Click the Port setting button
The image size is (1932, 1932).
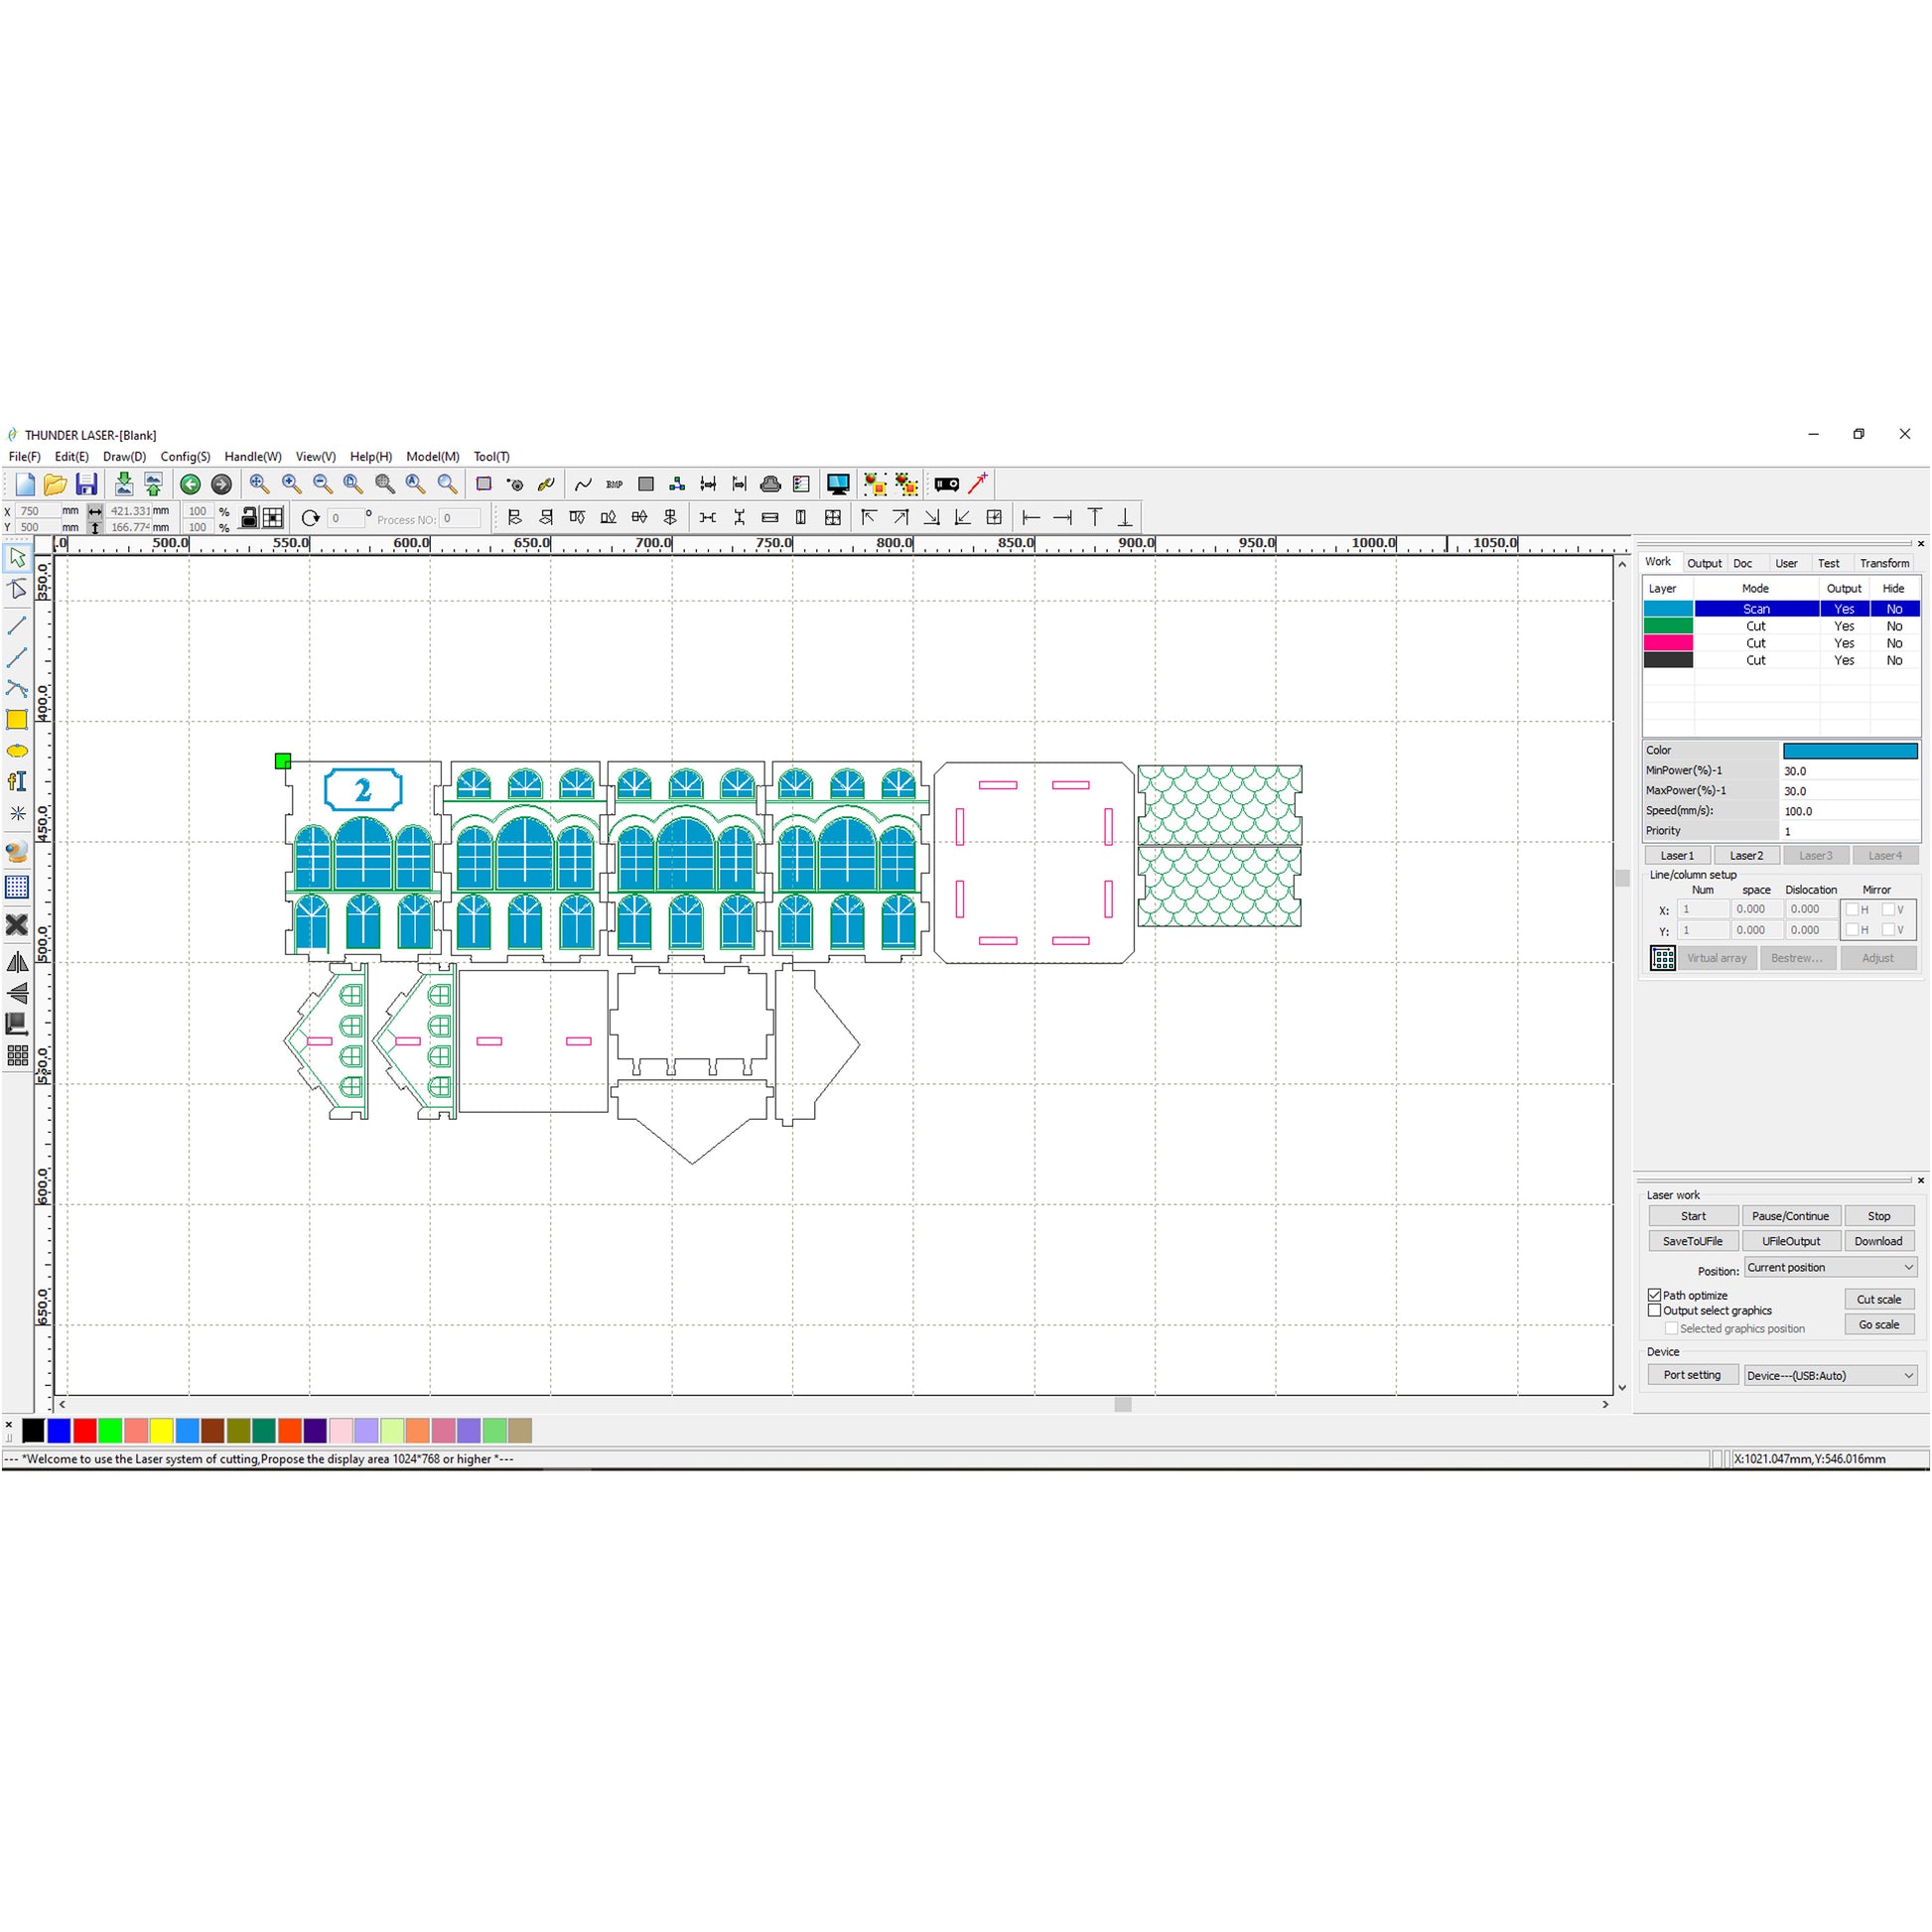click(x=1692, y=1375)
